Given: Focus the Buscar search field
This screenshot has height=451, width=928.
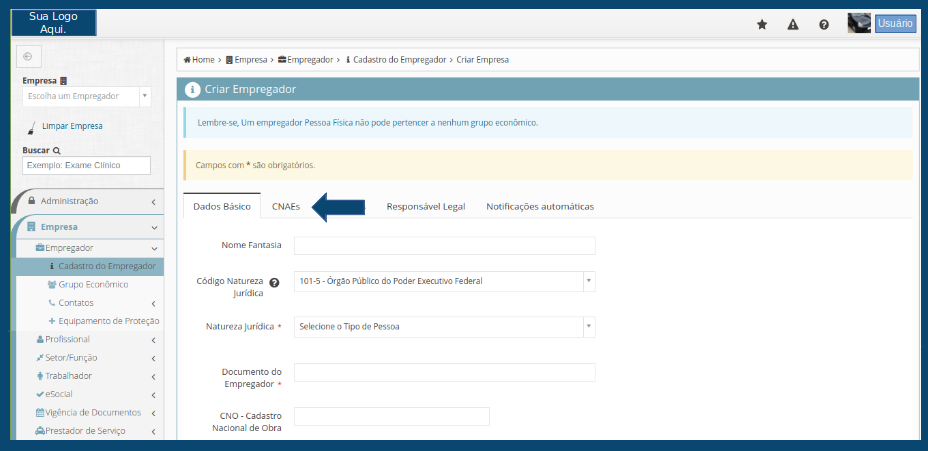Looking at the screenshot, I should coord(86,165).
